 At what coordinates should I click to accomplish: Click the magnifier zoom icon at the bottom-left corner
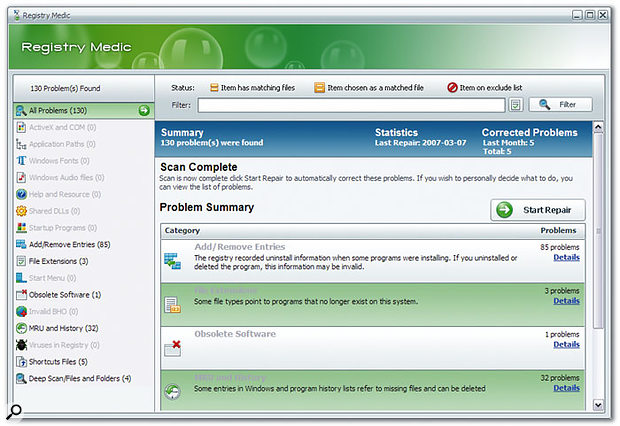pos(14,411)
